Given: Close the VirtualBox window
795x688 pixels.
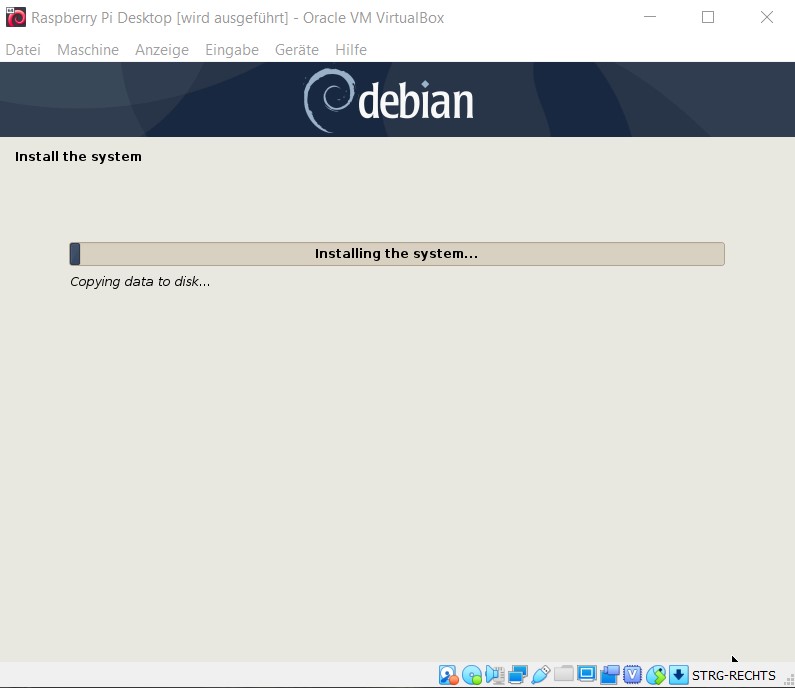Looking at the screenshot, I should [767, 17].
